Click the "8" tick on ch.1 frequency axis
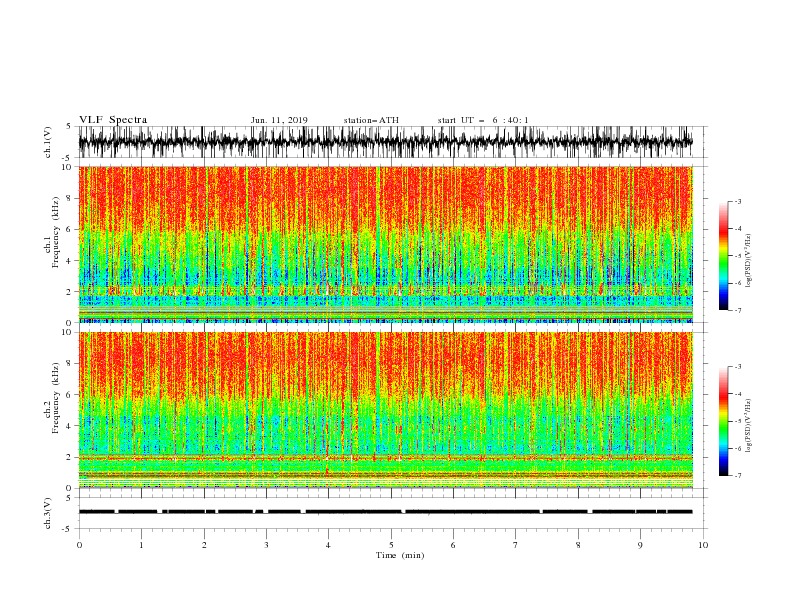 coord(69,198)
